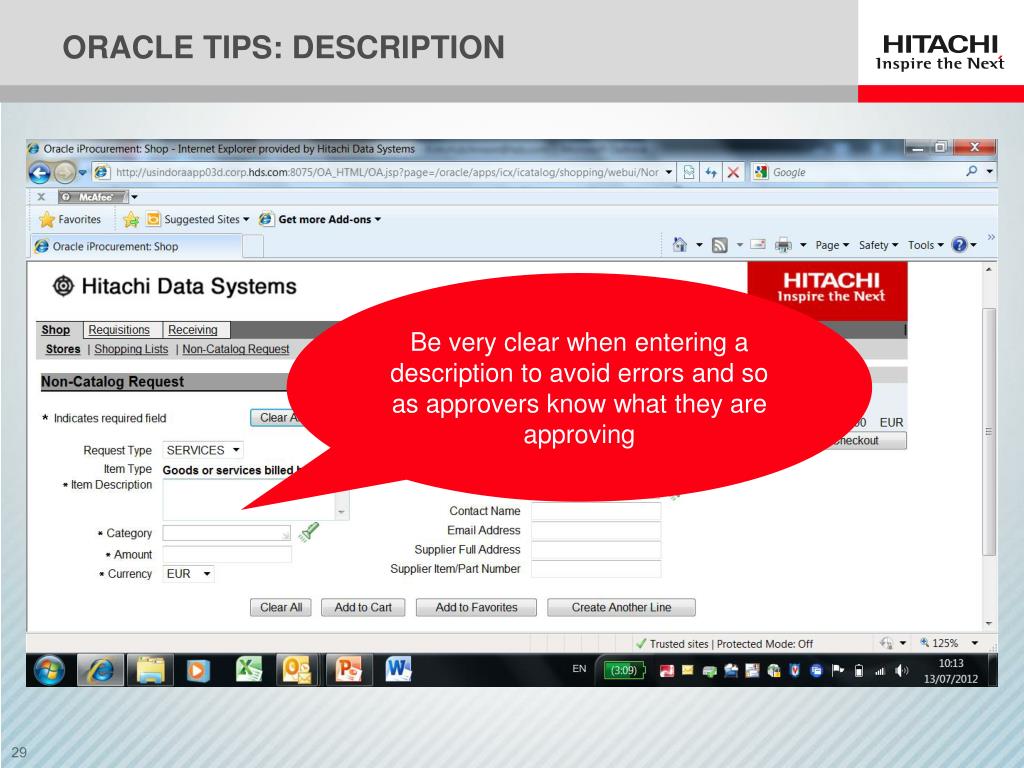Open the Page menu

(x=832, y=245)
